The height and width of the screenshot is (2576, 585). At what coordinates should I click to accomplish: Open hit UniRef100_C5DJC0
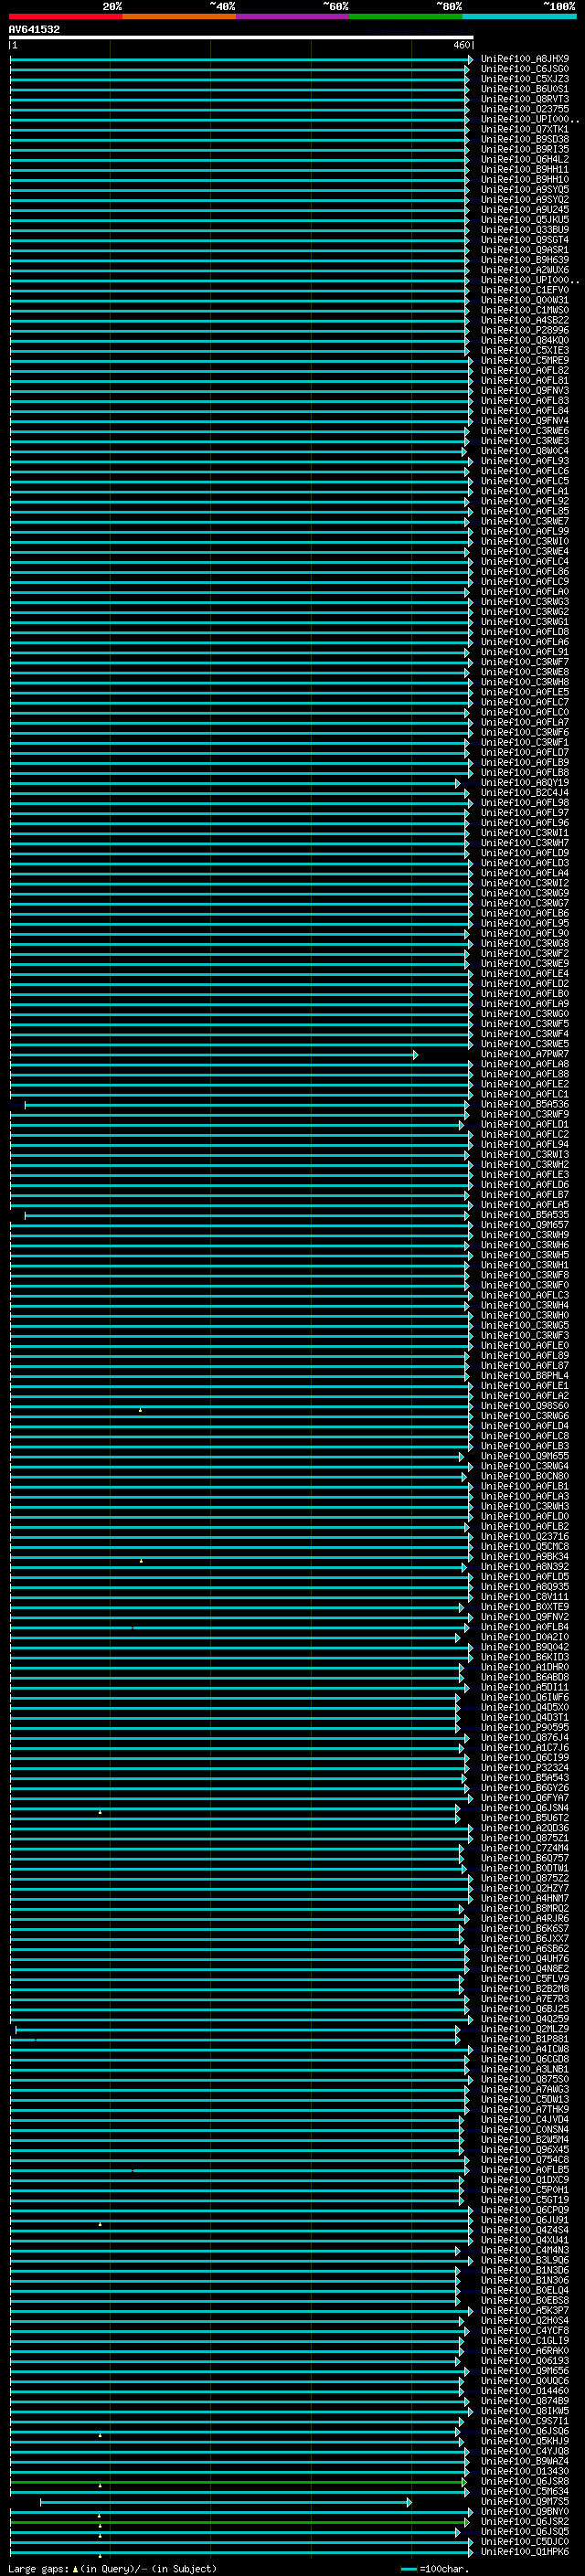(524, 2542)
